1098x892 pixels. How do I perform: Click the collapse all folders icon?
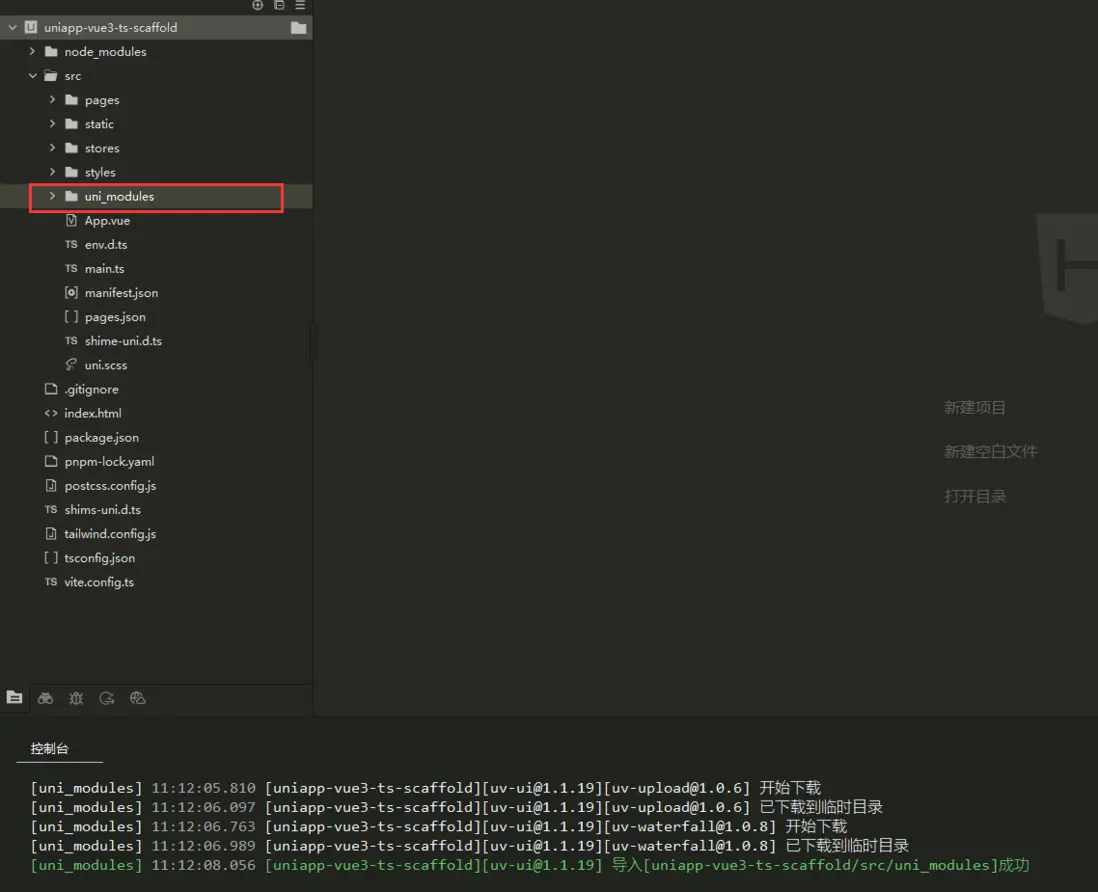pyautogui.click(x=279, y=5)
